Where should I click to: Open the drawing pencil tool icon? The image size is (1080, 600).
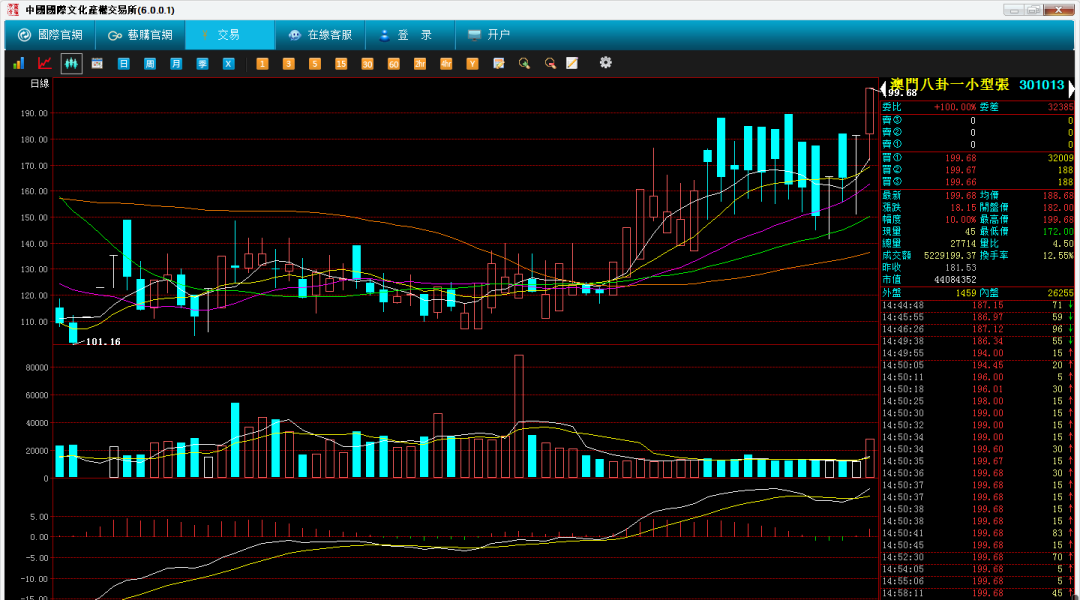[572, 63]
